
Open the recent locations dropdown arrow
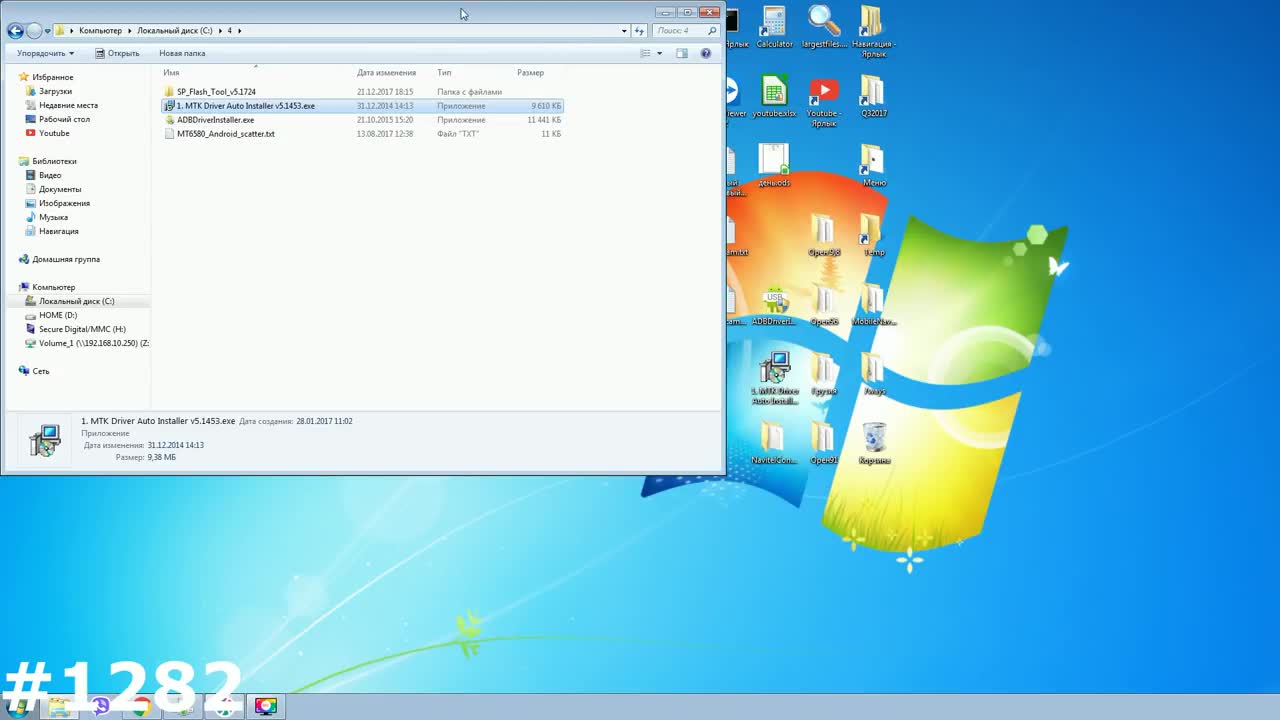tap(47, 31)
